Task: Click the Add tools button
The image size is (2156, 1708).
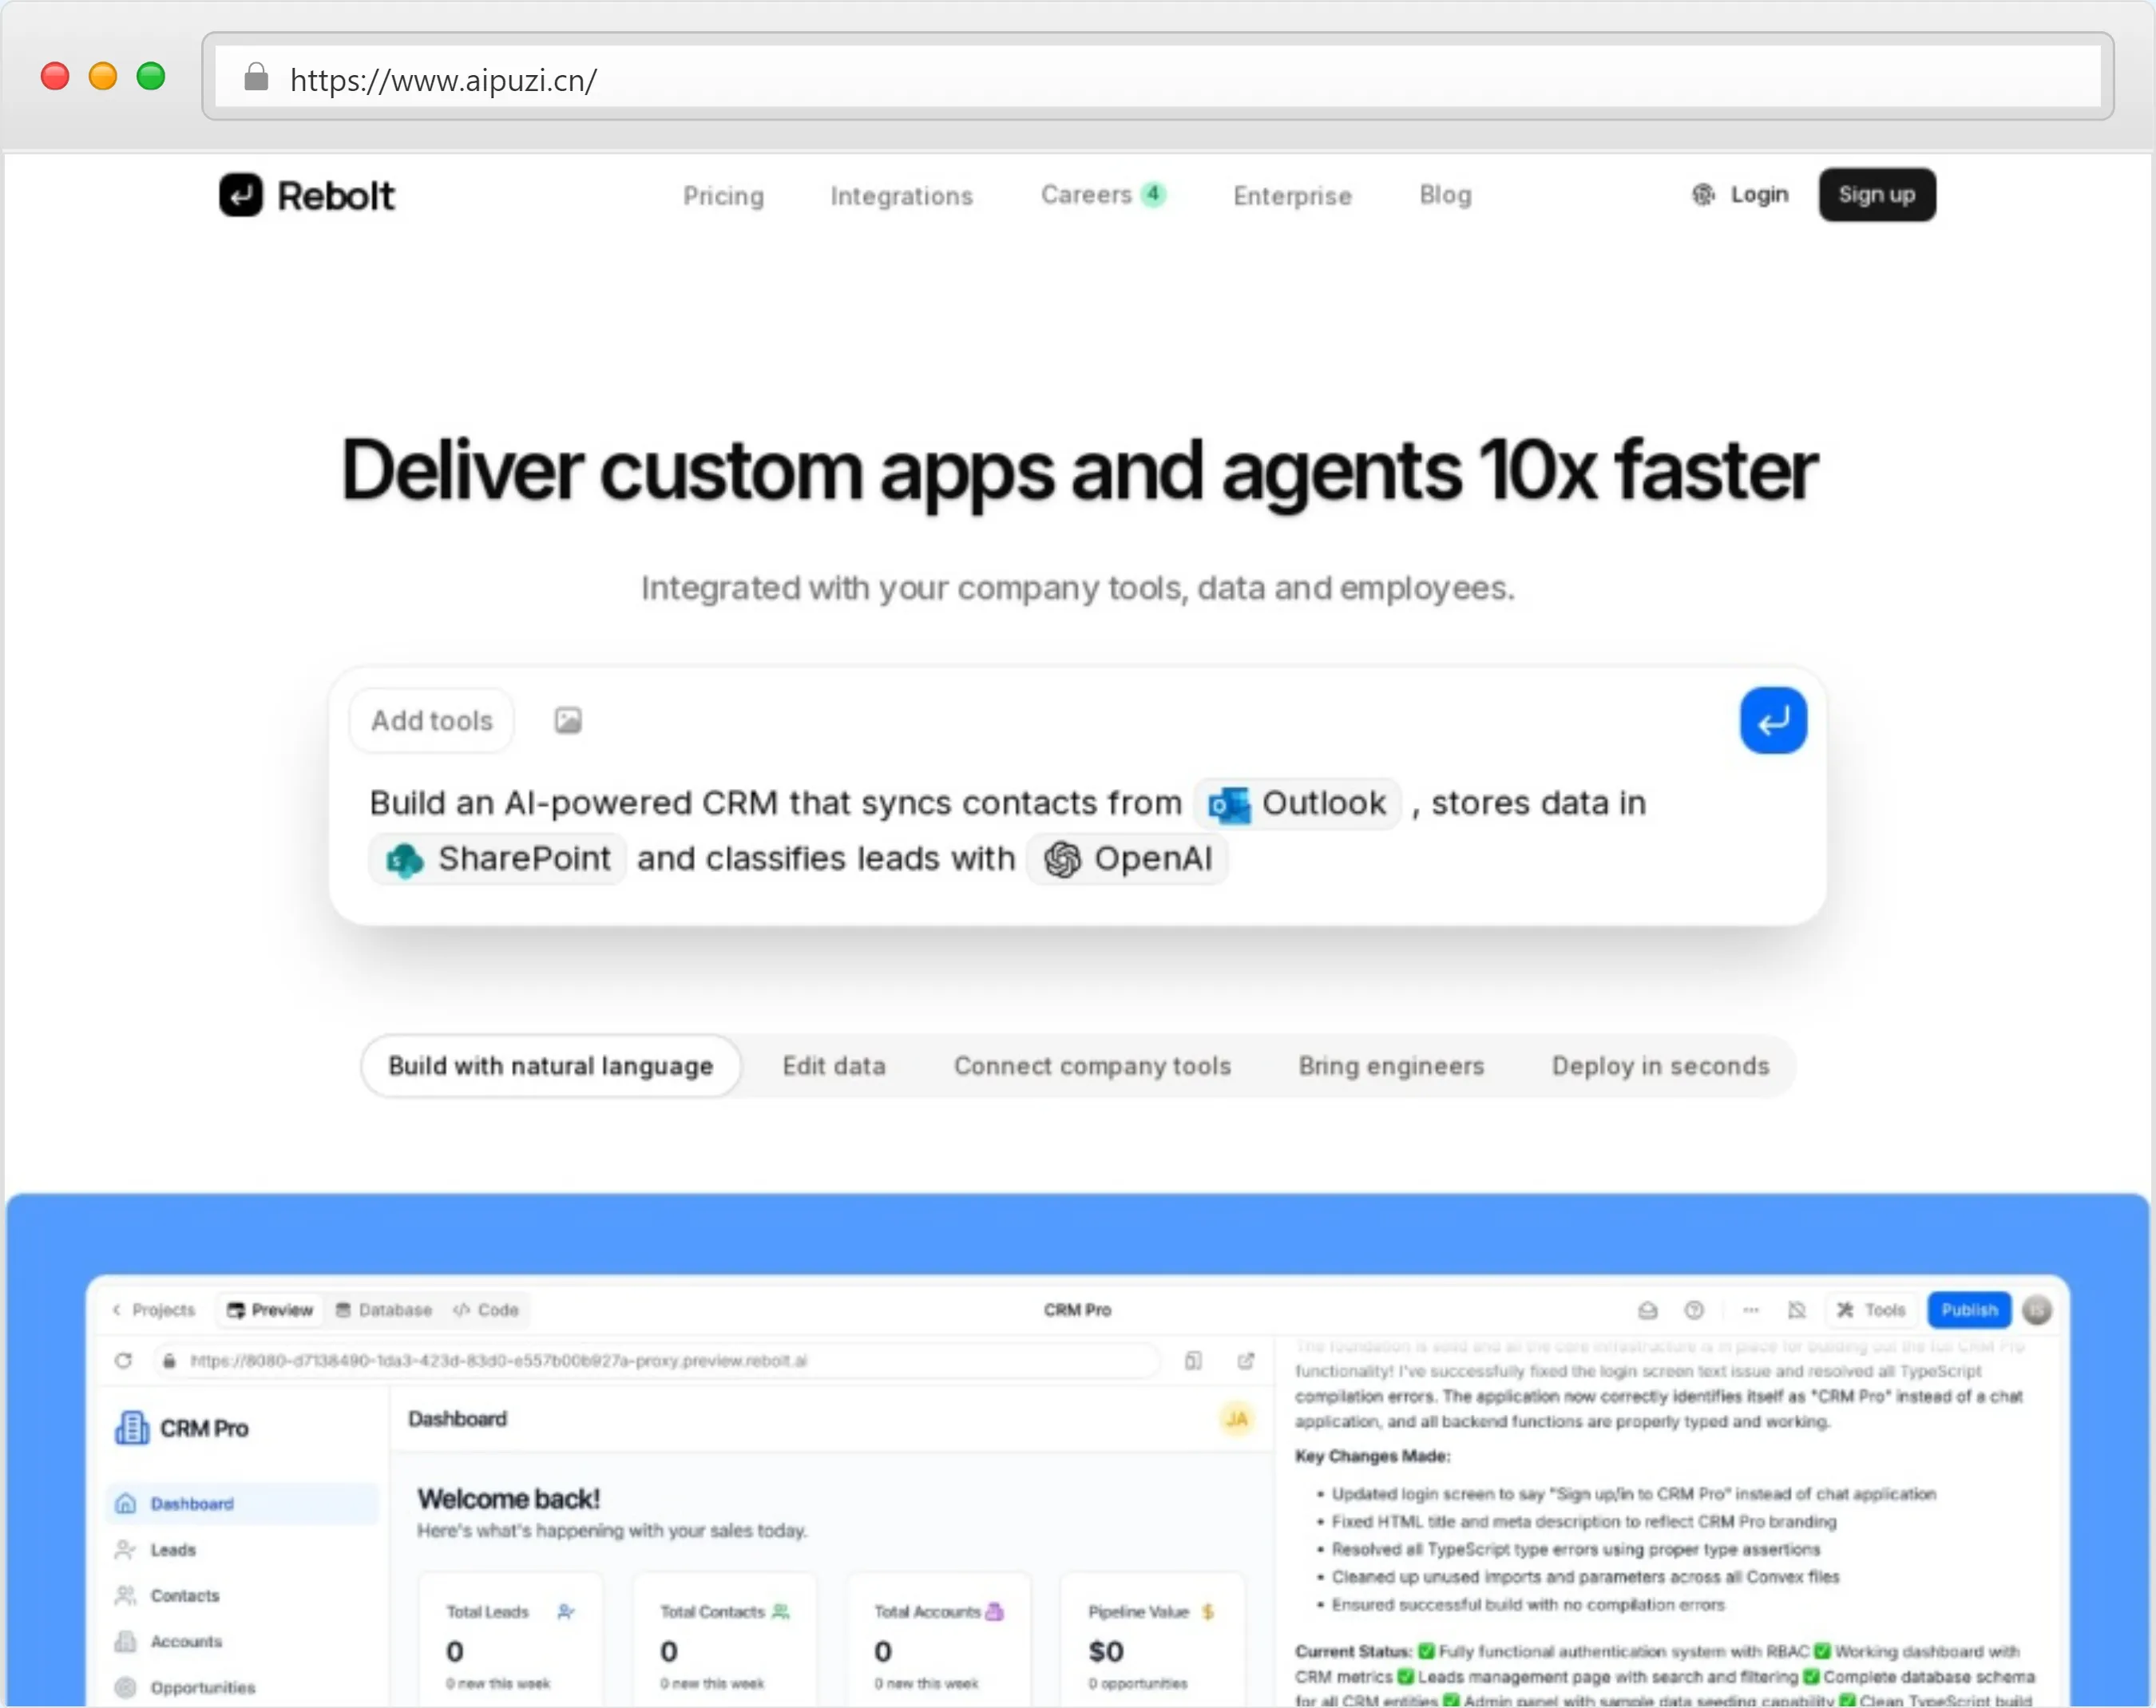Action: point(432,720)
